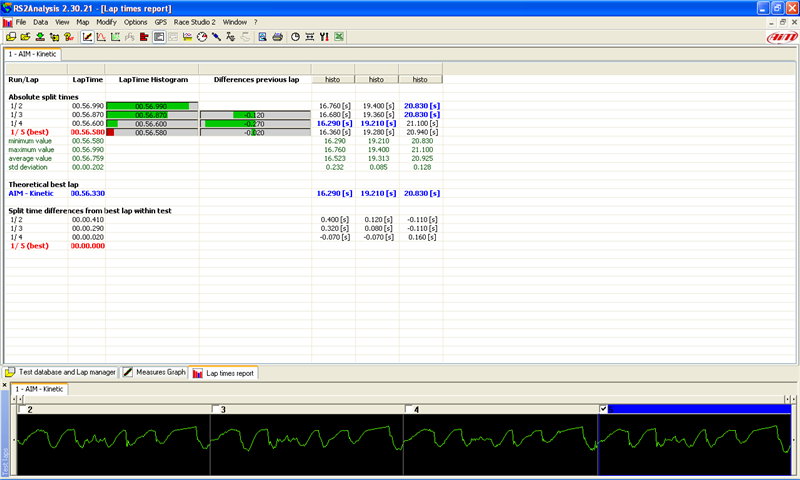Click the red histogram curve toolbar icon
This screenshot has height=480, width=800.
[101, 37]
